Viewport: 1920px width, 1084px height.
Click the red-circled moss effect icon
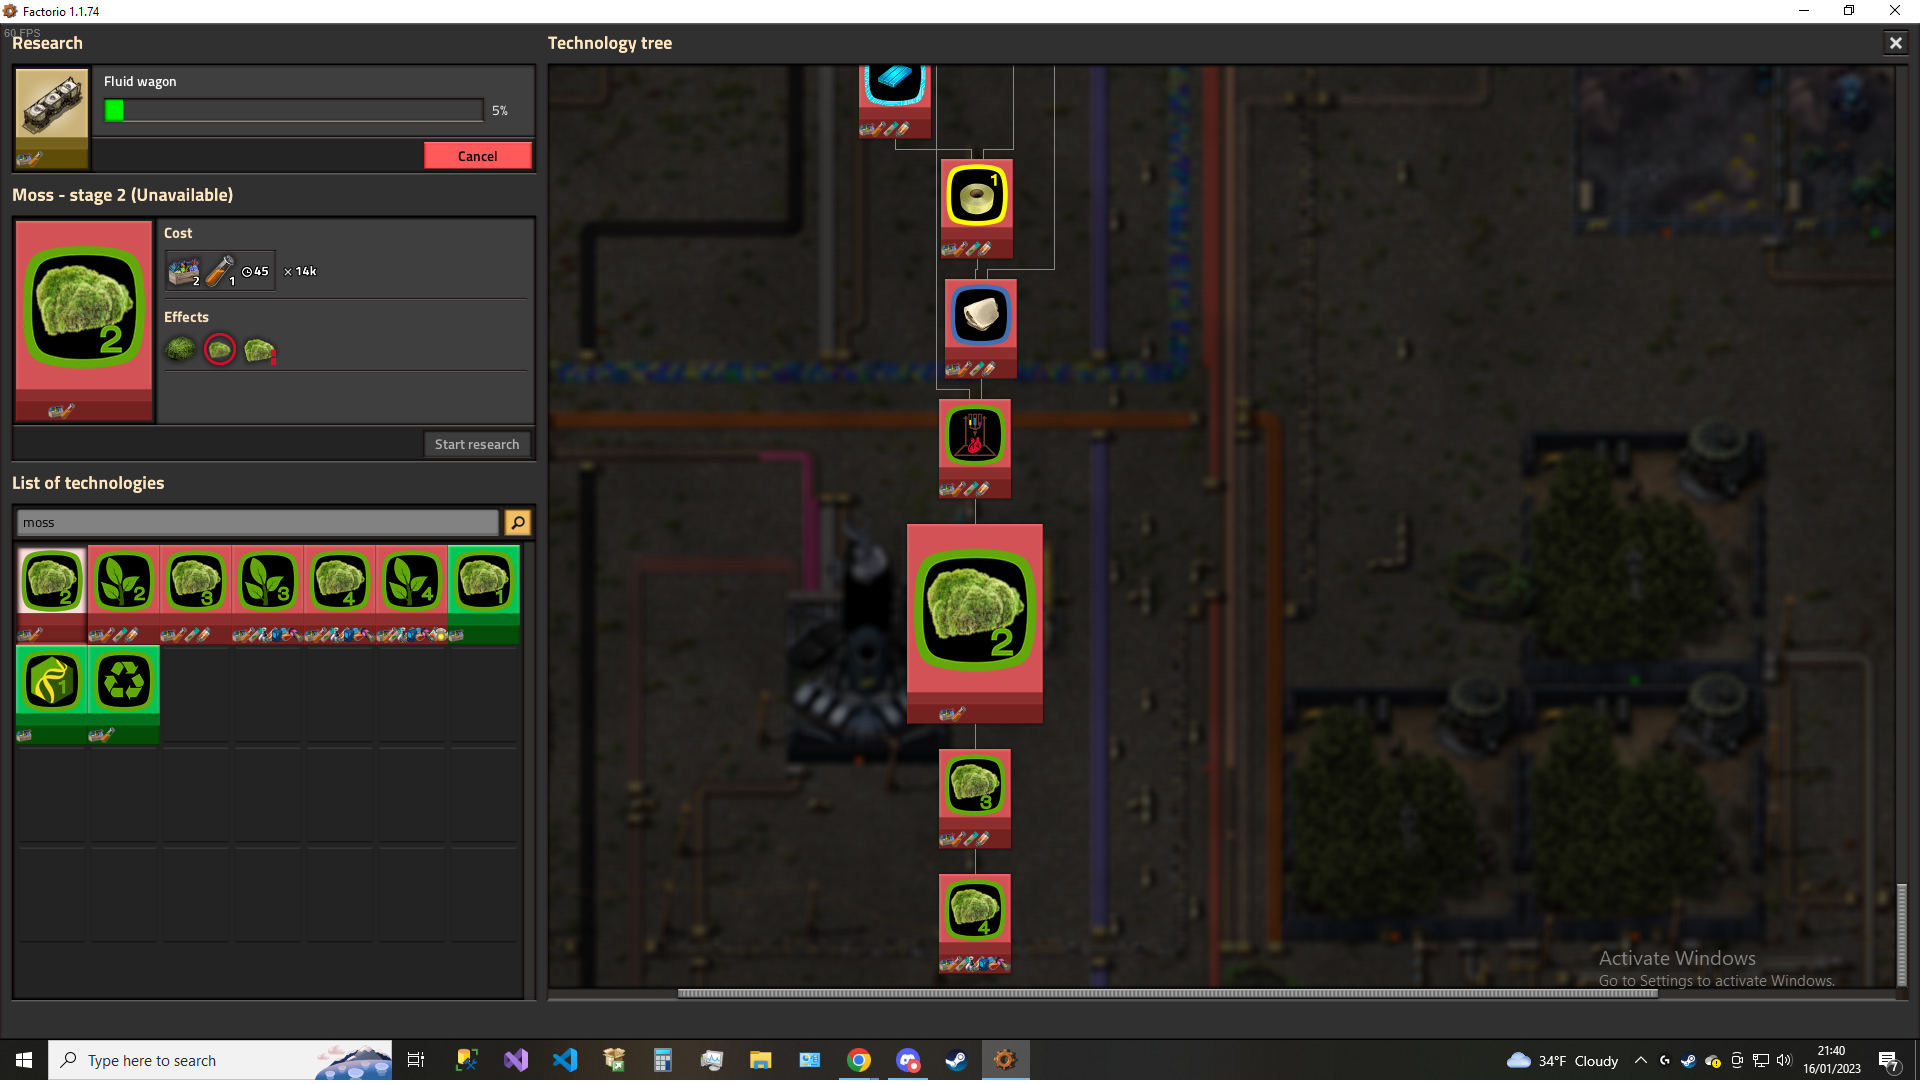220,349
